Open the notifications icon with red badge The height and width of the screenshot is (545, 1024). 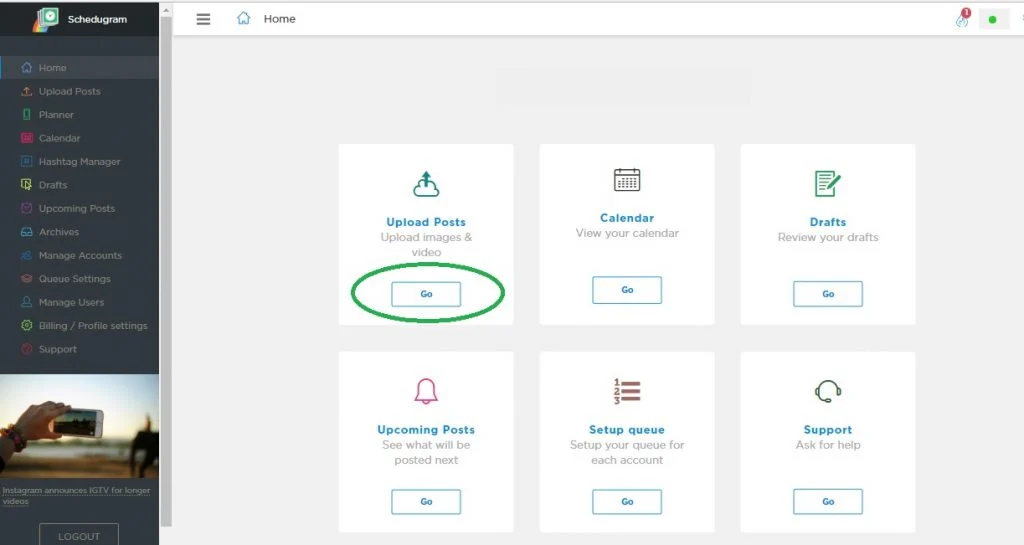coord(963,18)
